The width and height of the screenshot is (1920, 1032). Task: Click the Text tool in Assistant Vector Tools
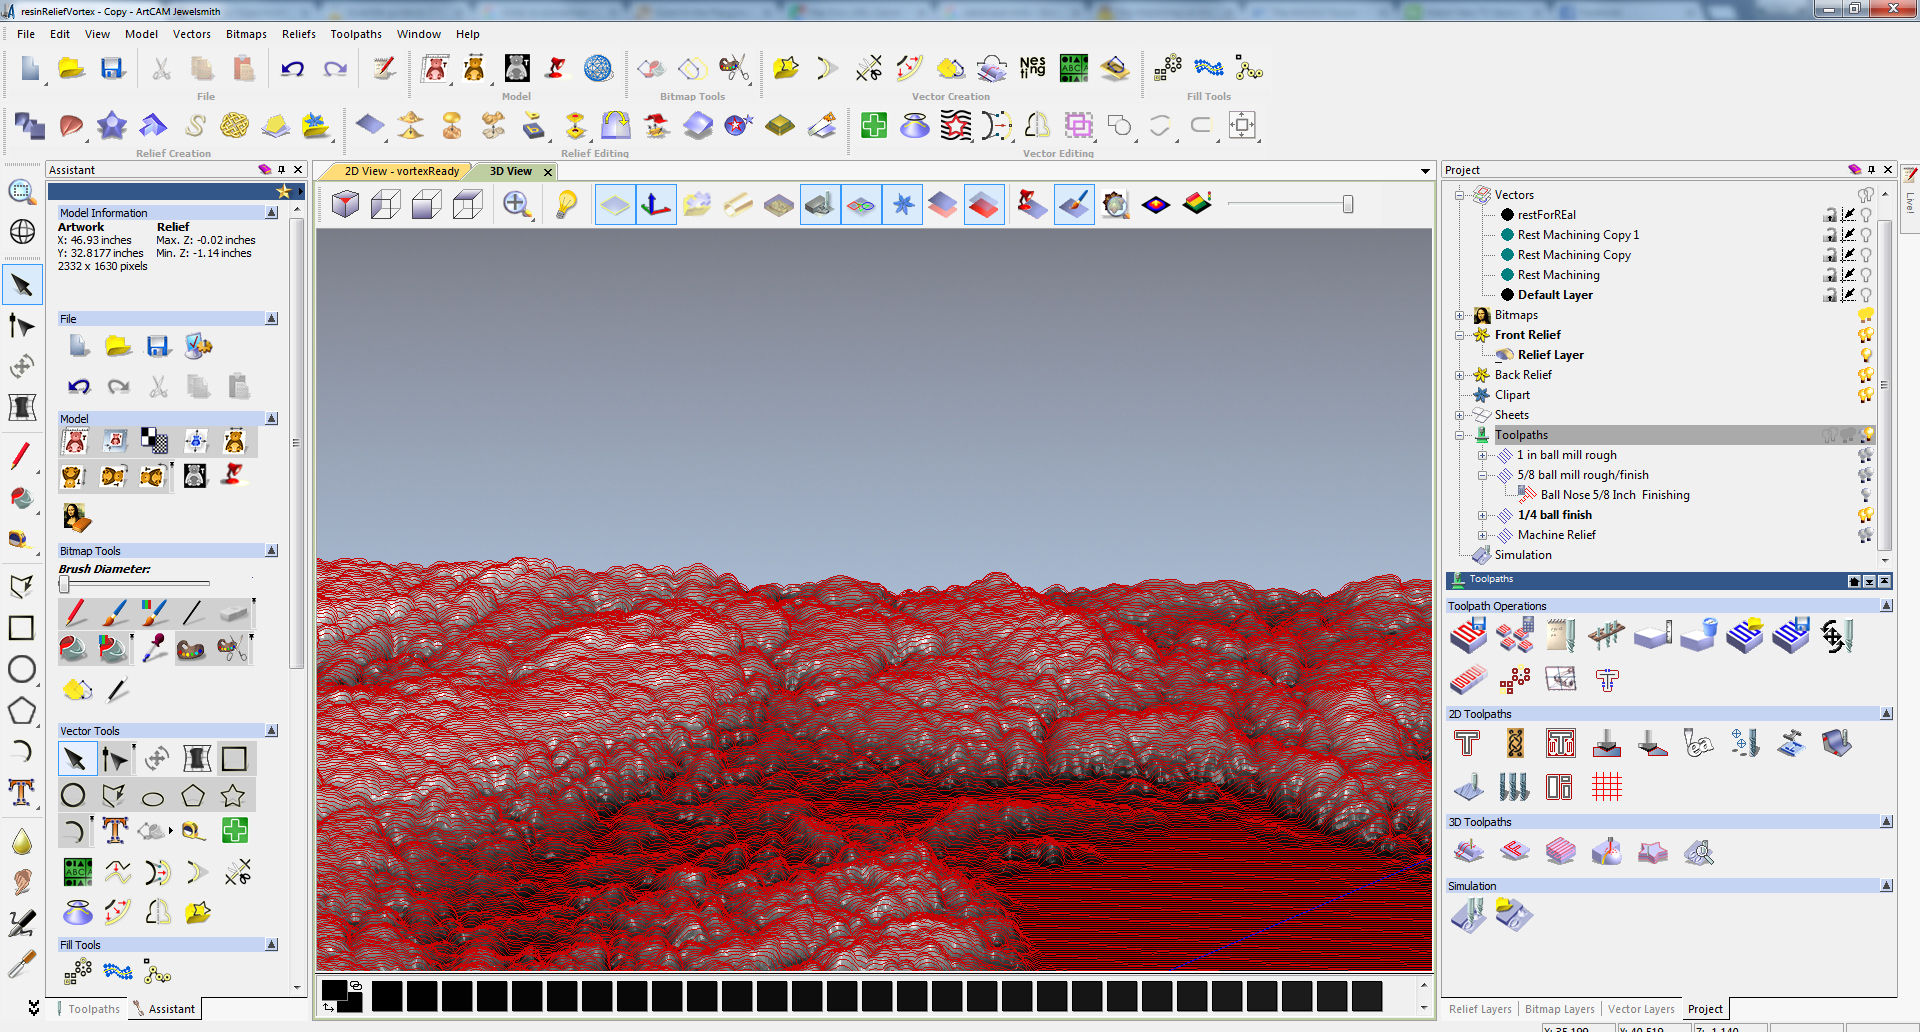point(115,830)
